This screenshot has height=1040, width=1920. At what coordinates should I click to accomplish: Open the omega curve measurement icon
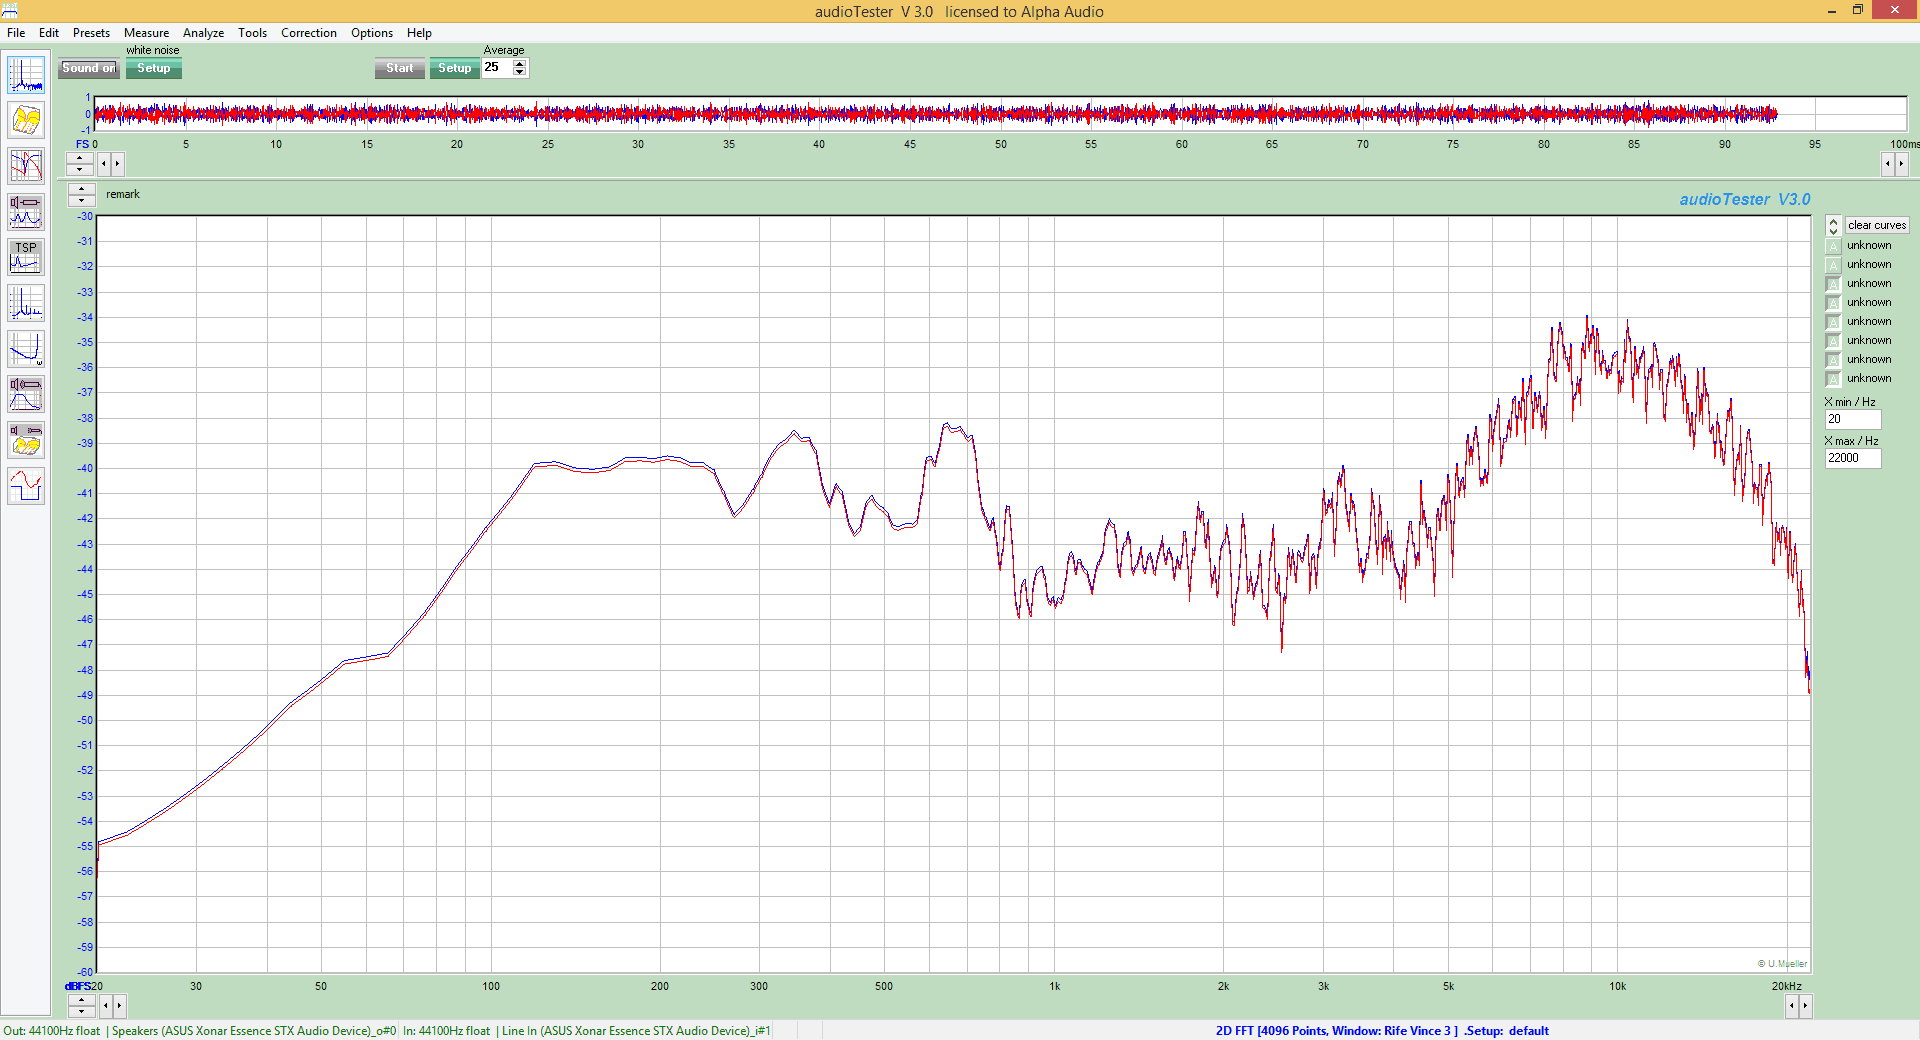coord(26,350)
